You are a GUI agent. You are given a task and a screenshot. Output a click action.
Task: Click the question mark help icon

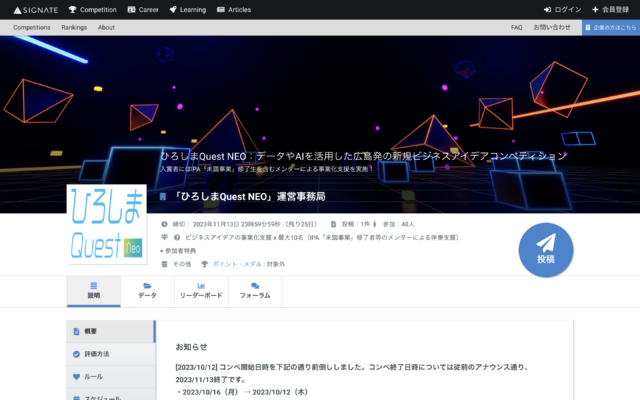[x=177, y=237]
